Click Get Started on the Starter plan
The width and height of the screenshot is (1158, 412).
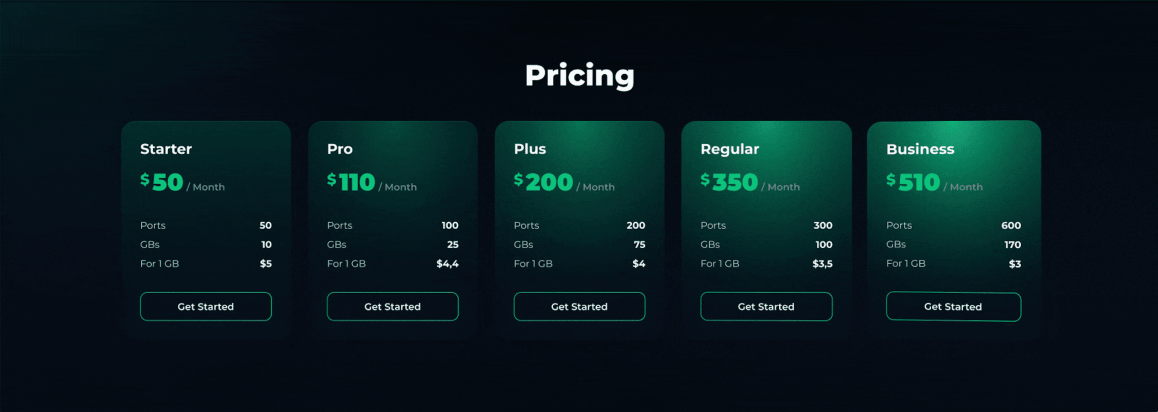206,306
